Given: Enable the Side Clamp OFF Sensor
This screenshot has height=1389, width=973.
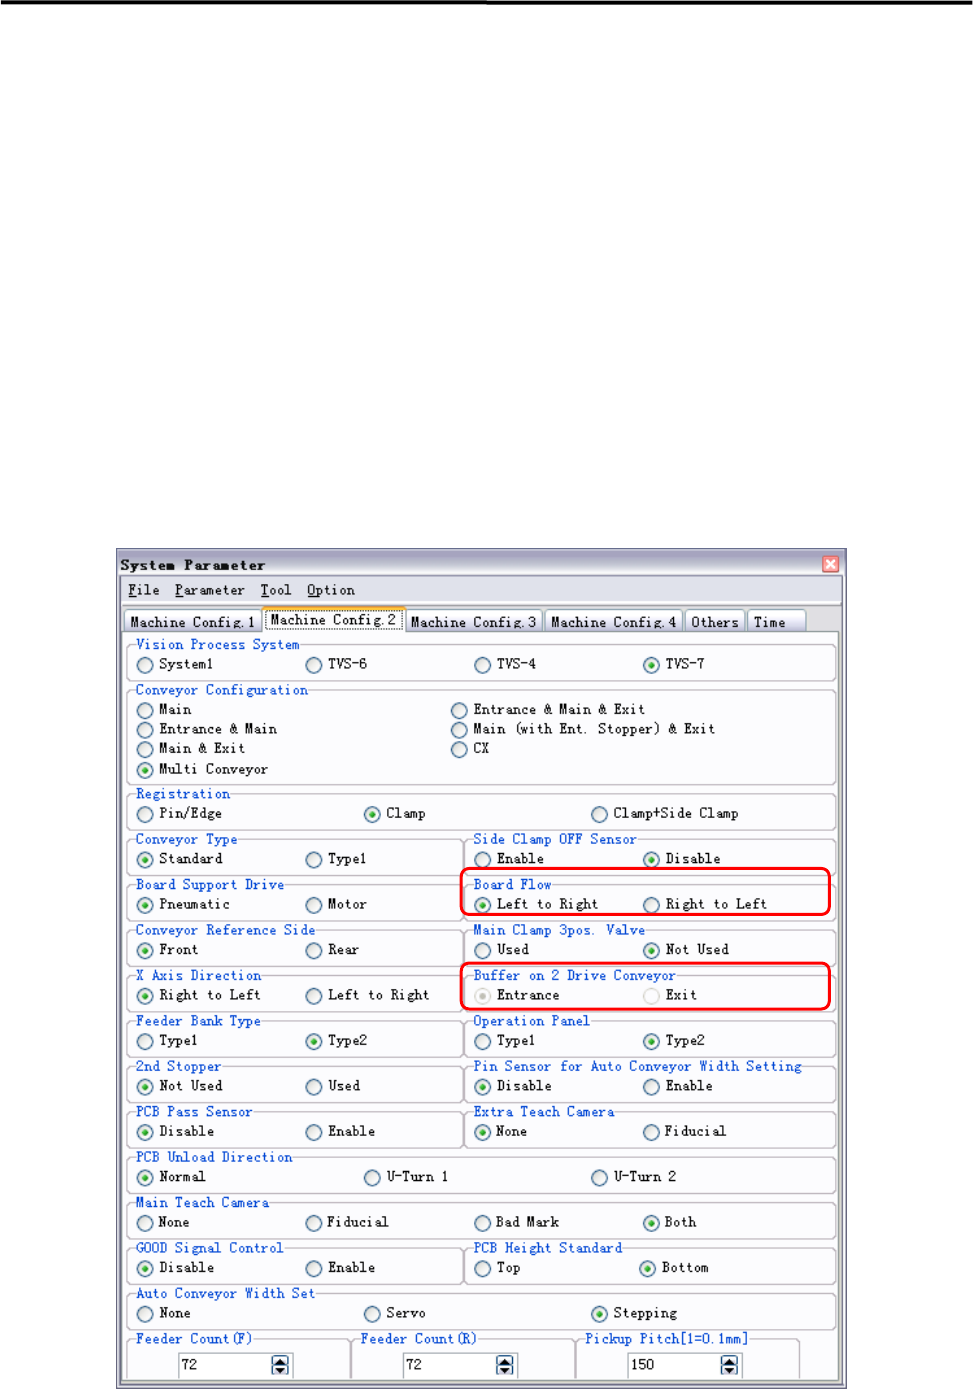Looking at the screenshot, I should pyautogui.click(x=483, y=859).
